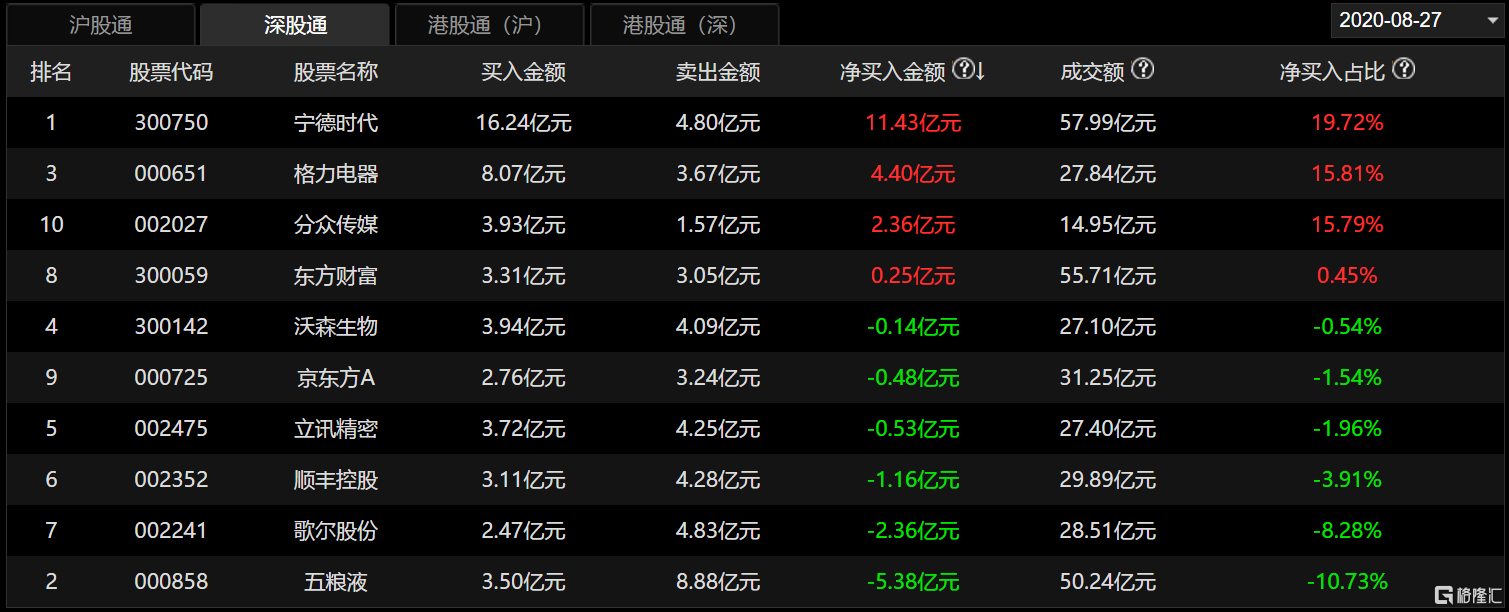Screen dimensions: 1509x612
Task: Select stock name 京东方A
Action: [336, 378]
